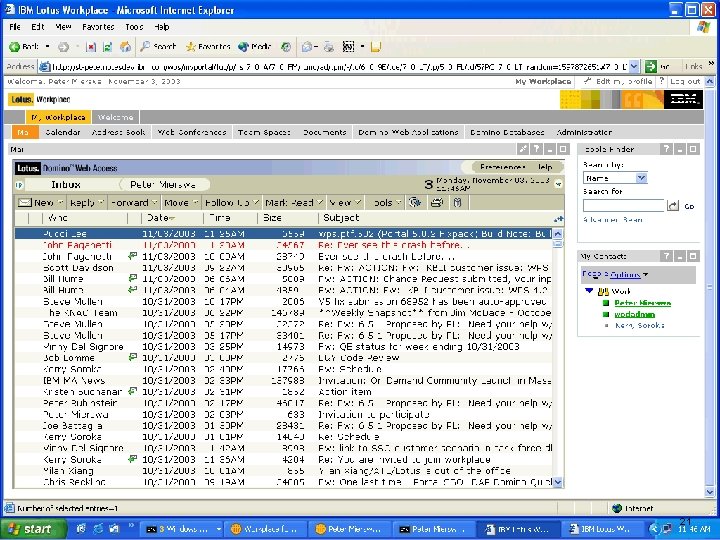Image resolution: width=720 pixels, height=540 pixels.
Task: Click the Search icon in the IE toolbar
Action: point(146,46)
